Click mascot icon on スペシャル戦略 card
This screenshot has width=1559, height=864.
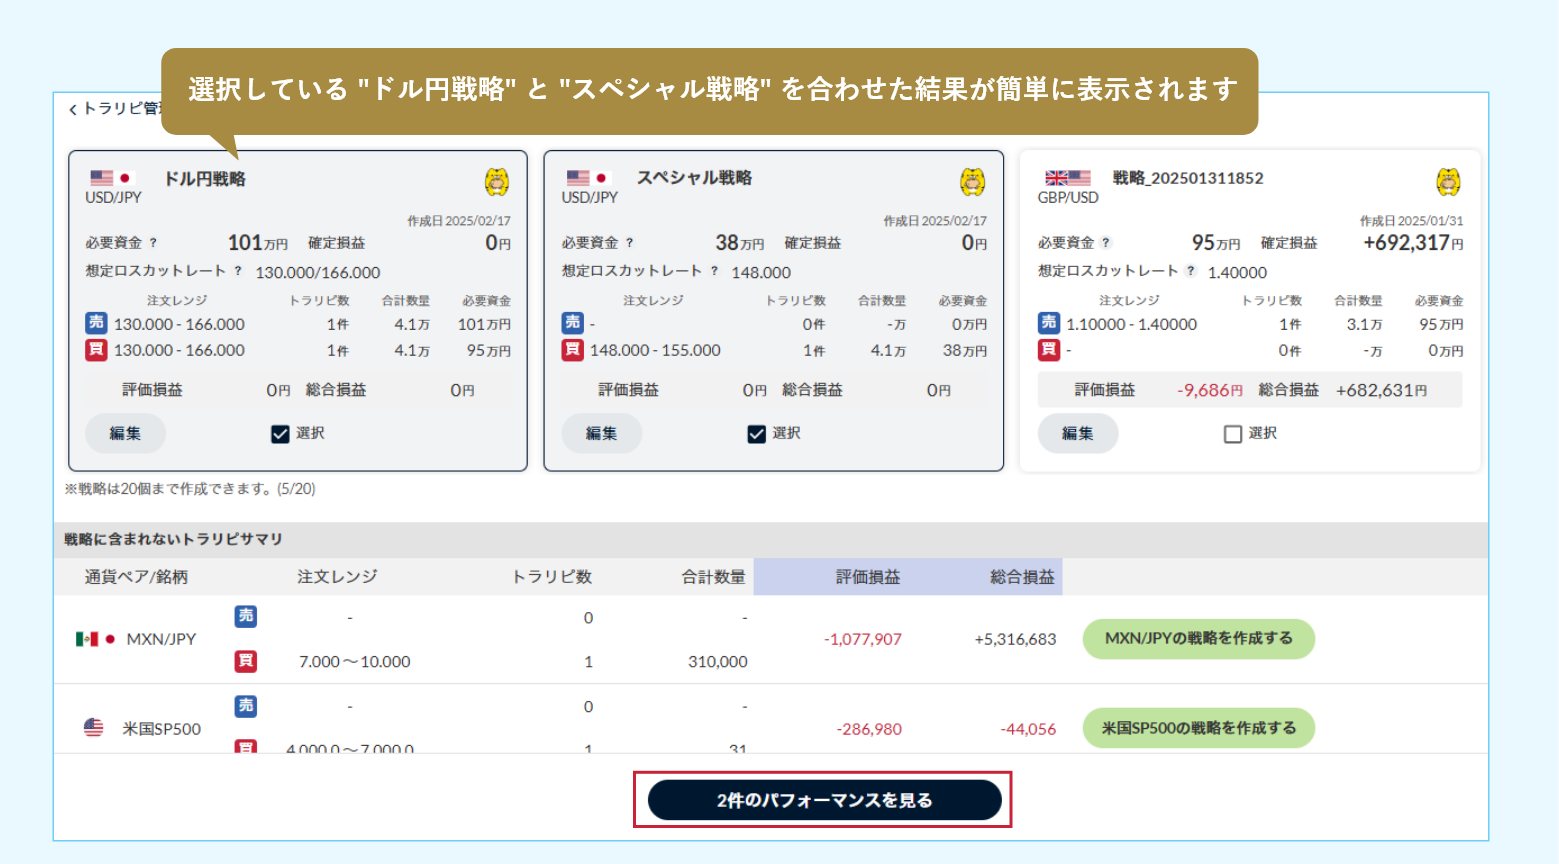(972, 182)
